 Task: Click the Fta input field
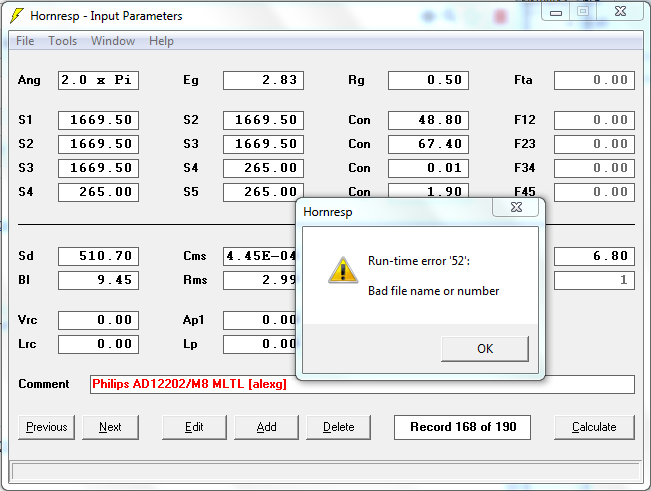pyautogui.click(x=594, y=80)
